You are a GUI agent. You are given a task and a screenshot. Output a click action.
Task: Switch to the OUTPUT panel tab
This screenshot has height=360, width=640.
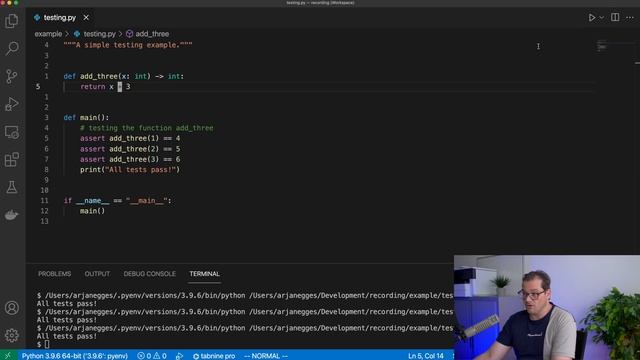click(x=97, y=274)
